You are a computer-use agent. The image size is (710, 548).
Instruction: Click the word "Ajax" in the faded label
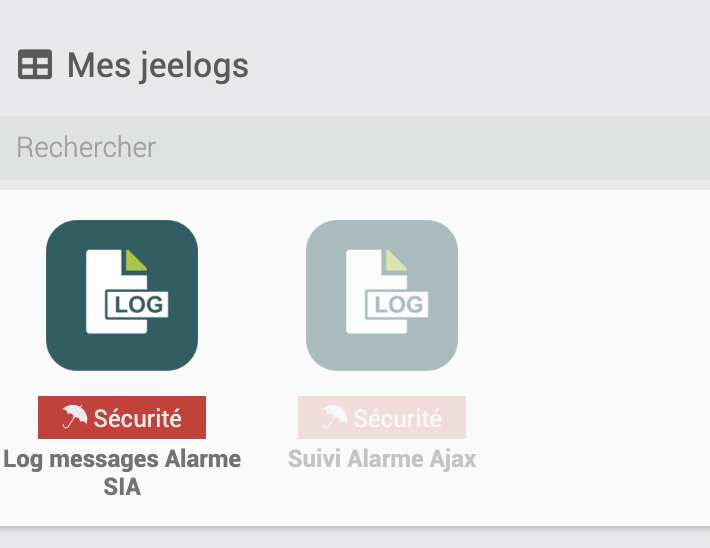point(454,460)
